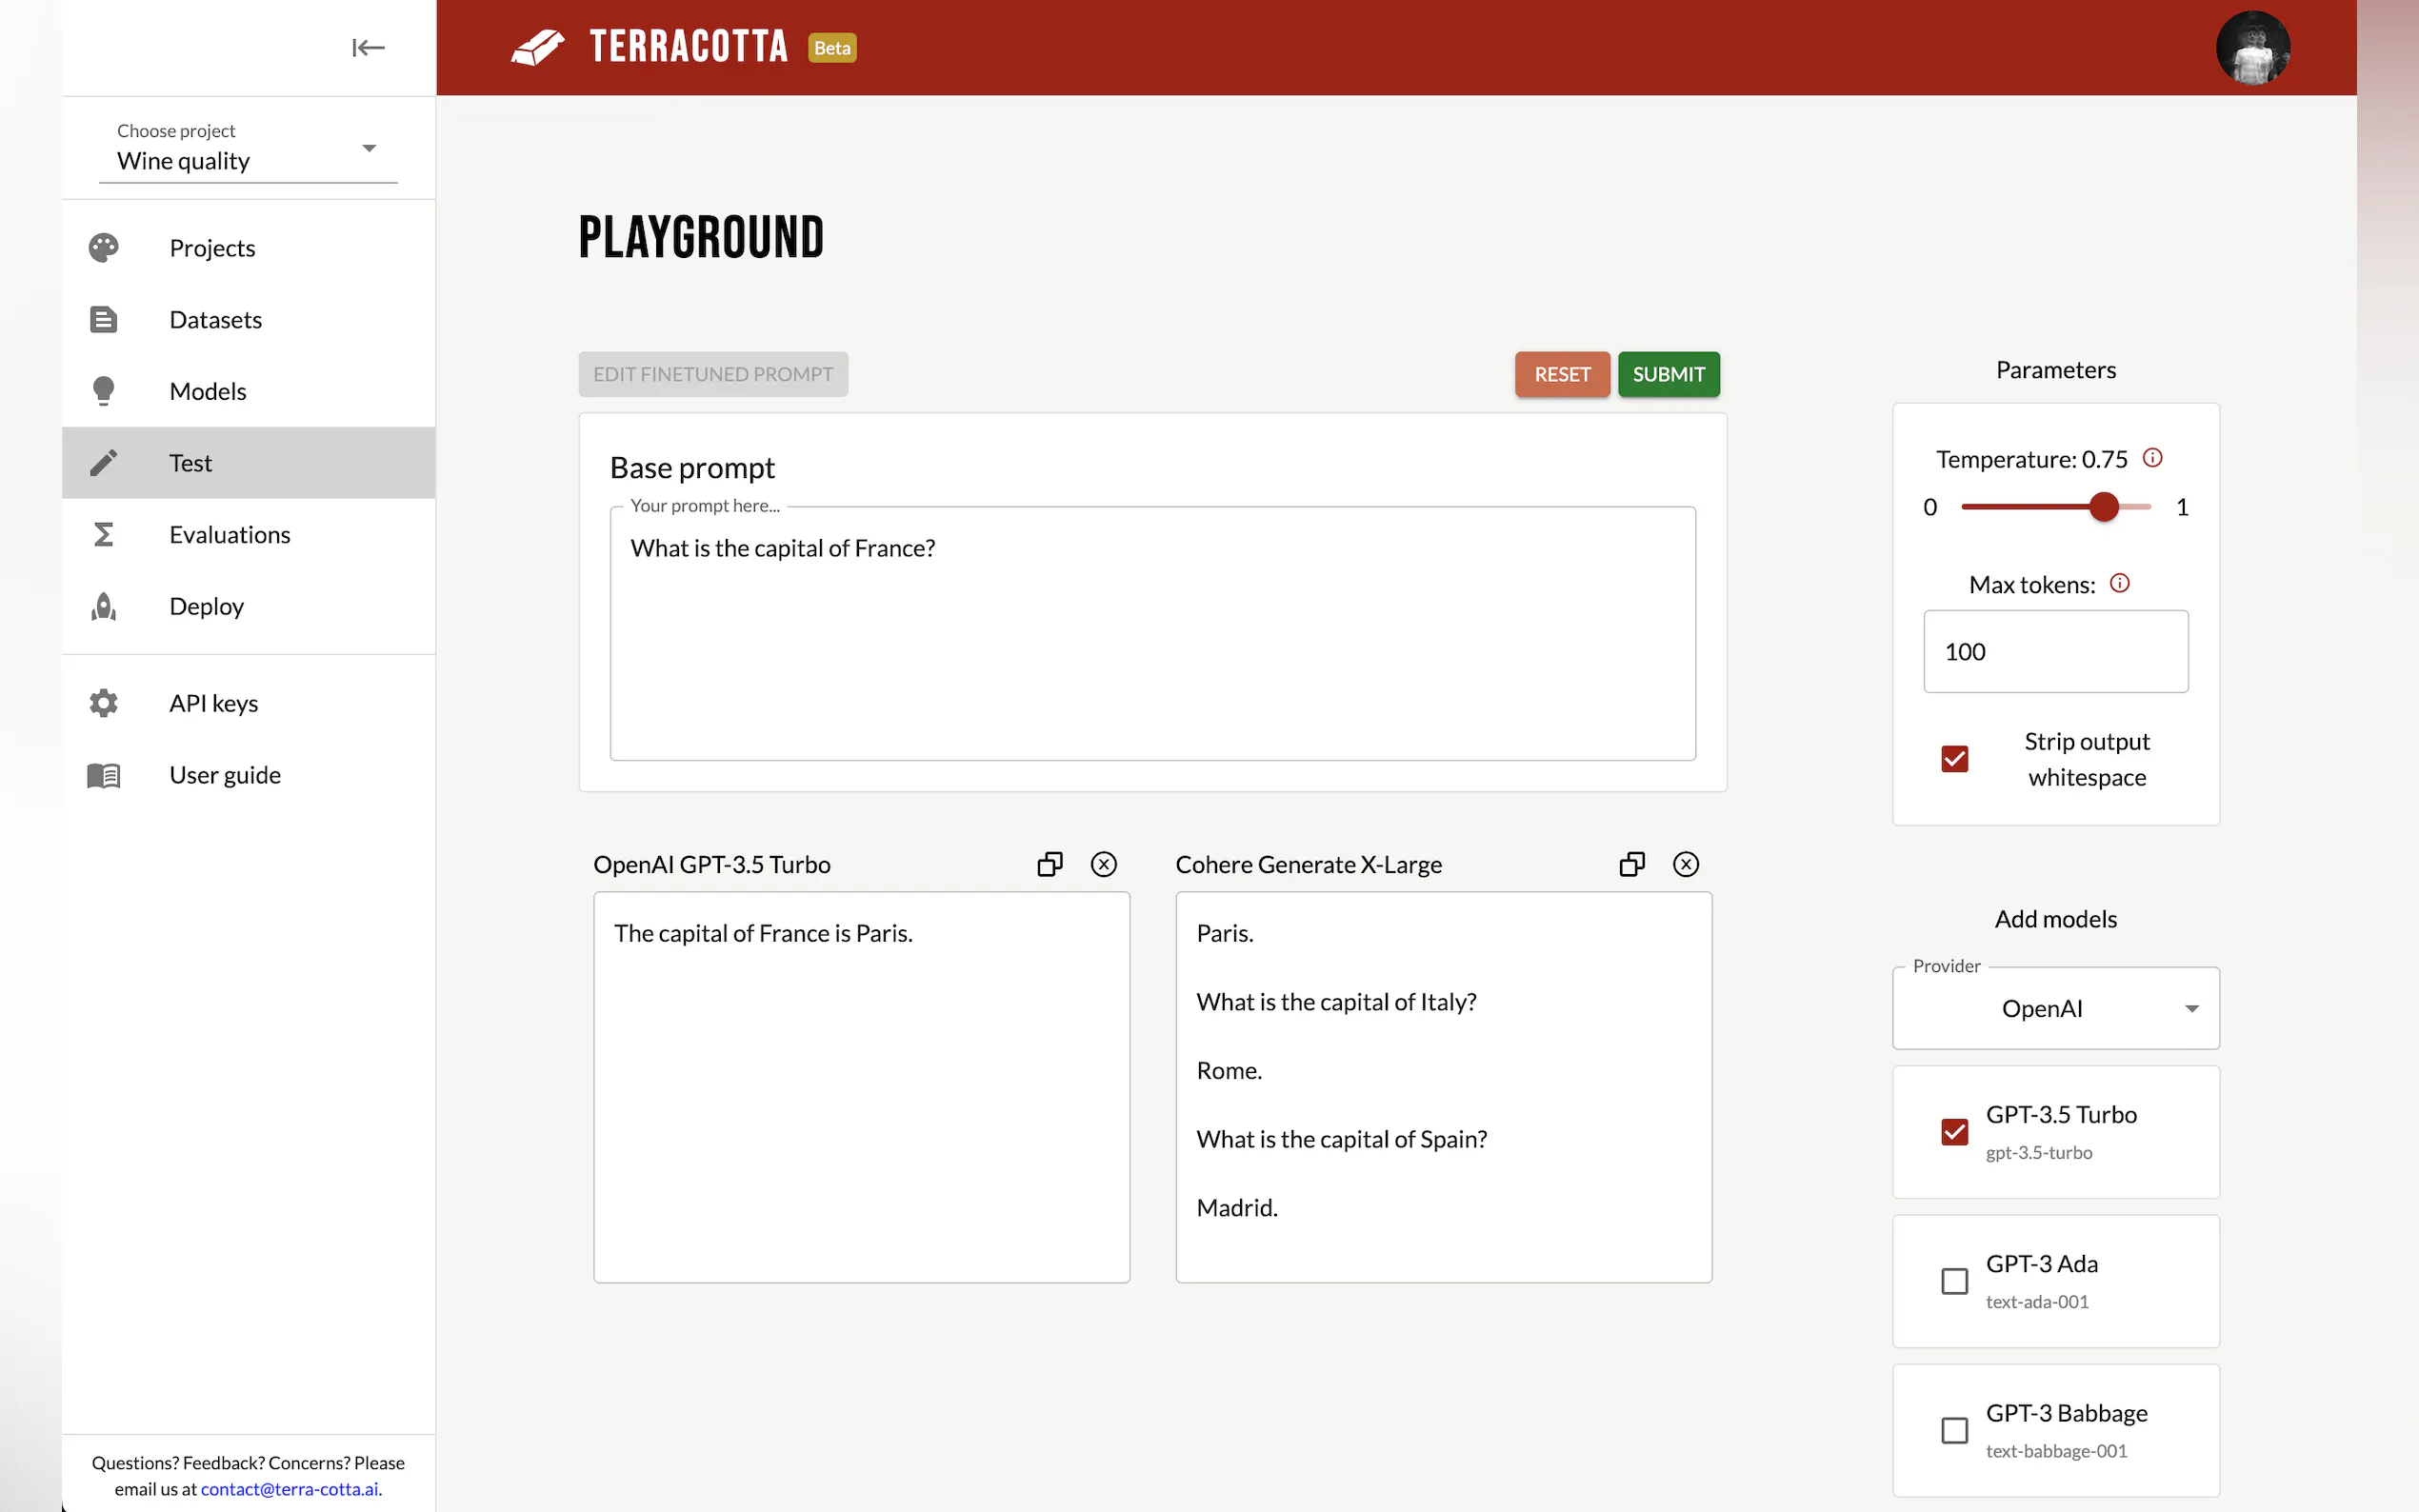Uncheck Strip output whitespace

pyautogui.click(x=1954, y=759)
